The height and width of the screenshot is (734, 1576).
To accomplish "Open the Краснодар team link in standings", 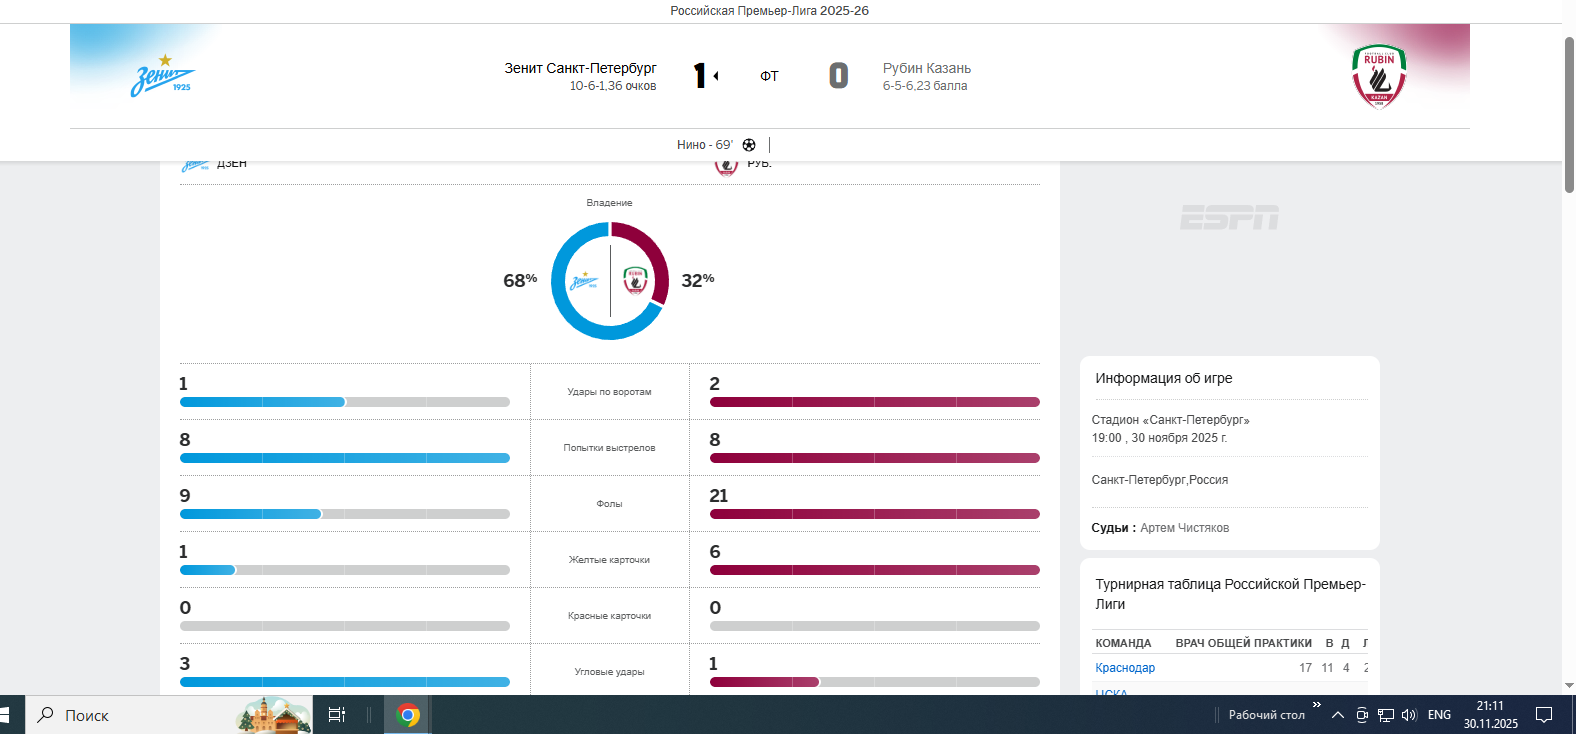I will pyautogui.click(x=1125, y=668).
